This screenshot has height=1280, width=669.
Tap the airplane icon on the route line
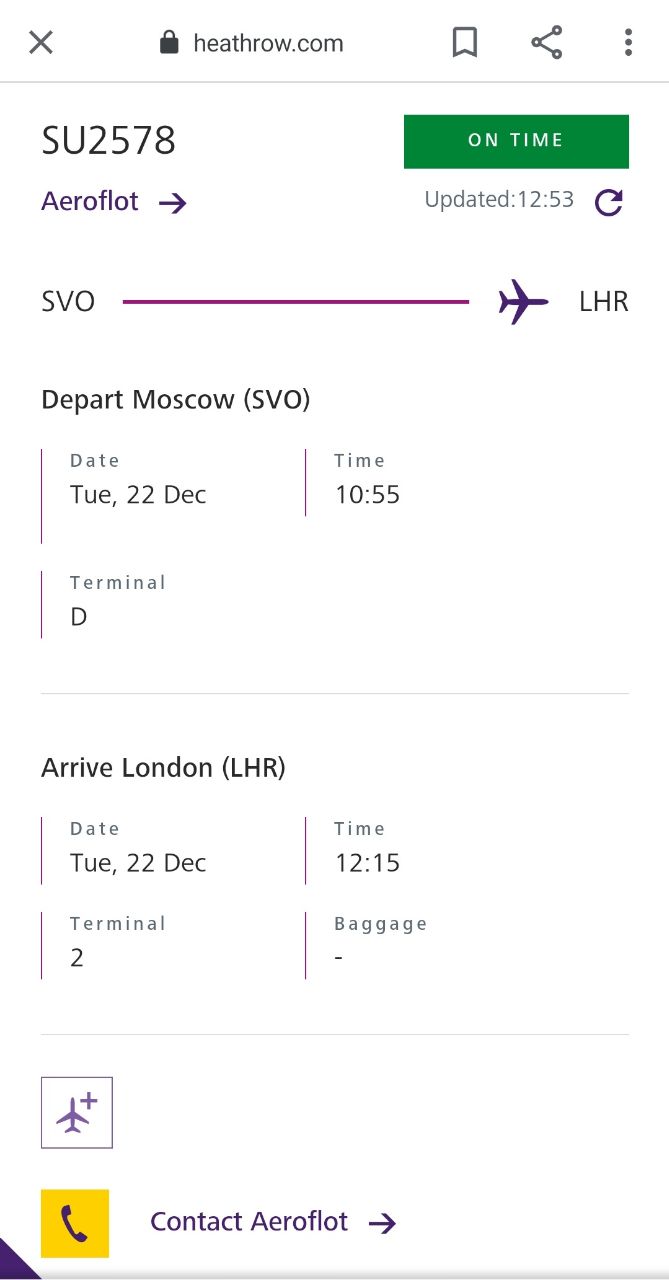click(x=524, y=301)
